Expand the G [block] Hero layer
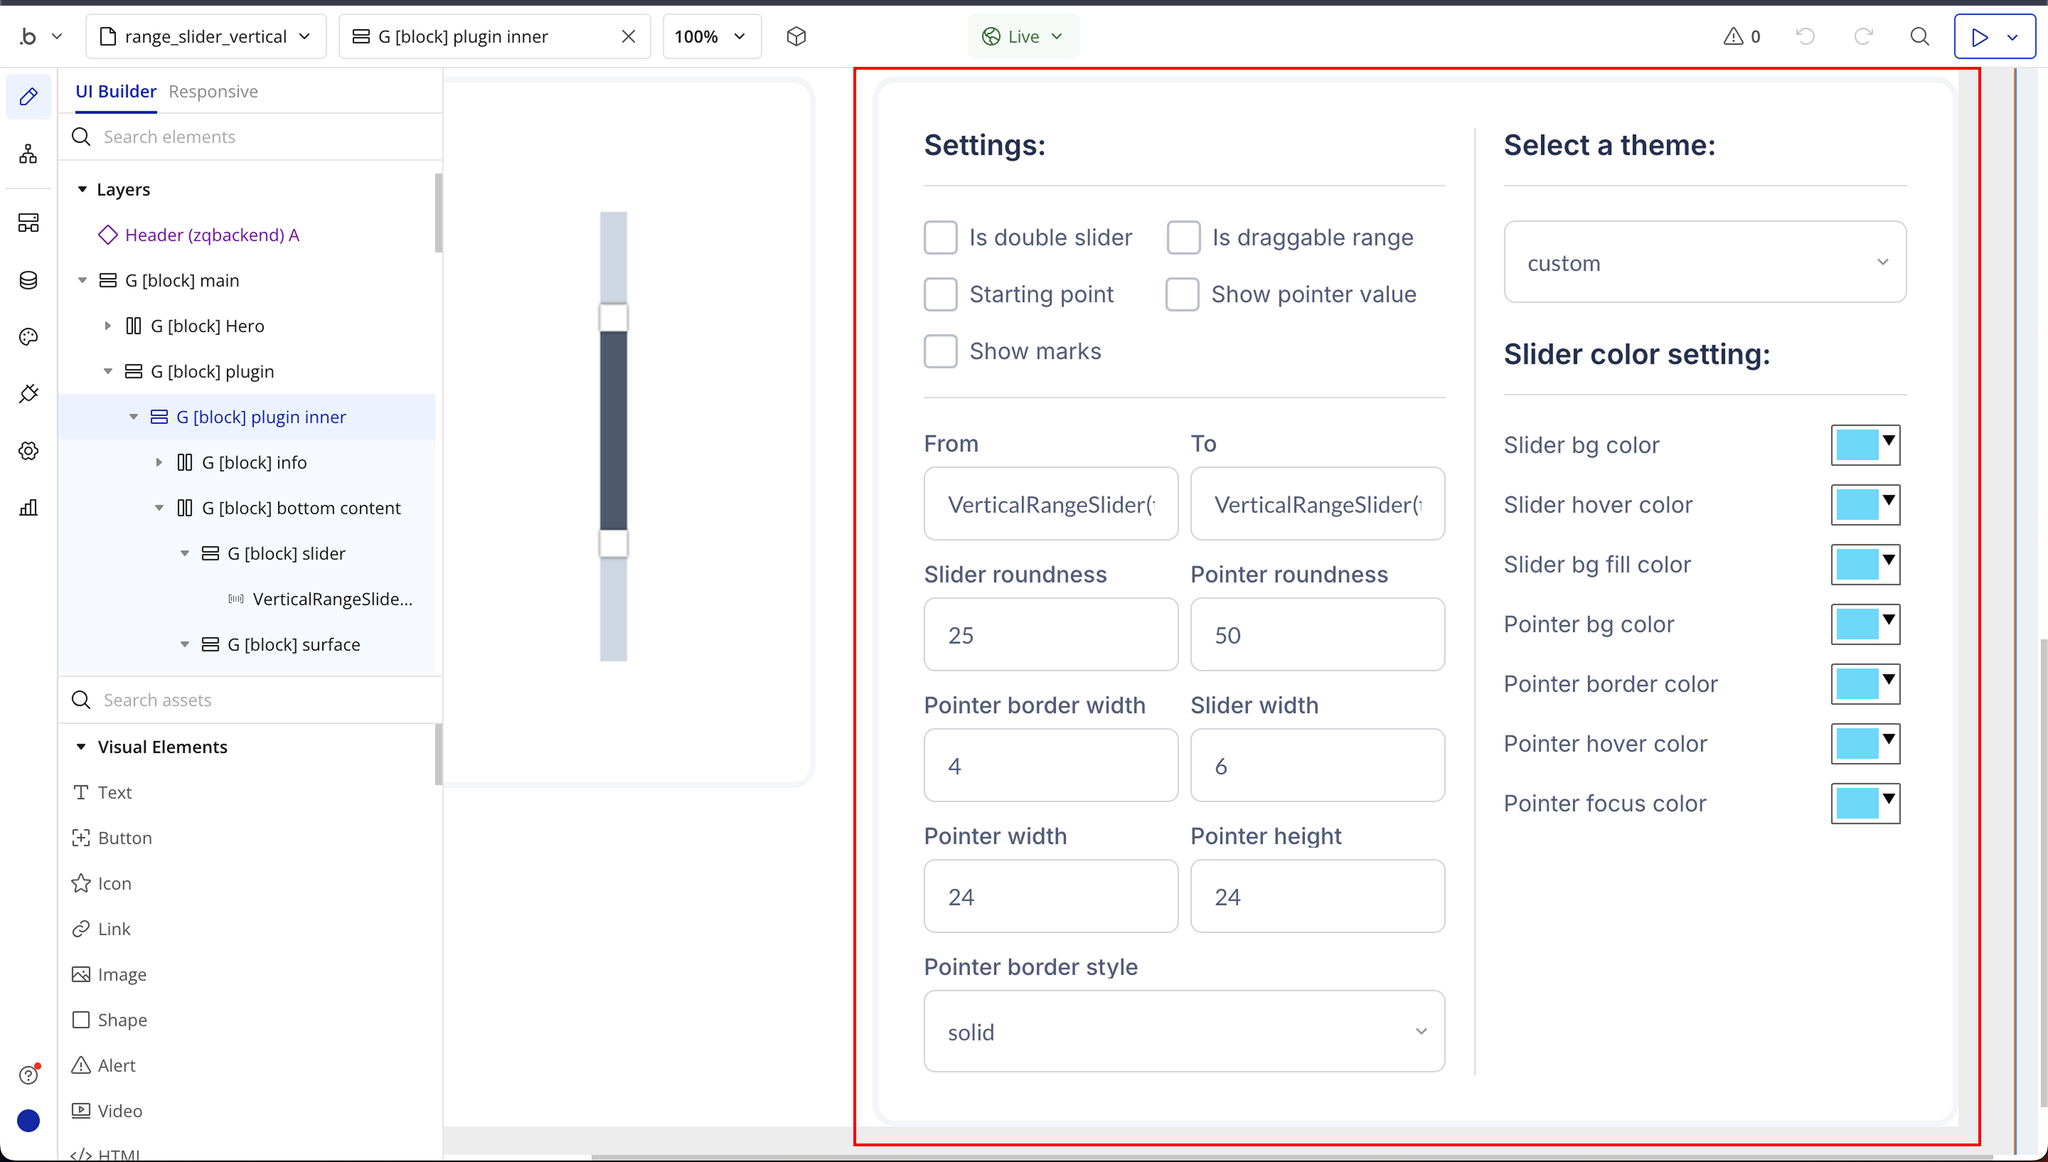This screenshot has width=2048, height=1162. pos(108,326)
